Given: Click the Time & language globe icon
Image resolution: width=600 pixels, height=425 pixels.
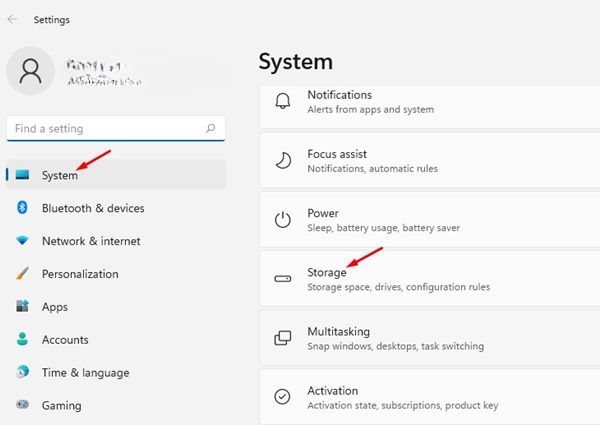Looking at the screenshot, I should pos(22,372).
